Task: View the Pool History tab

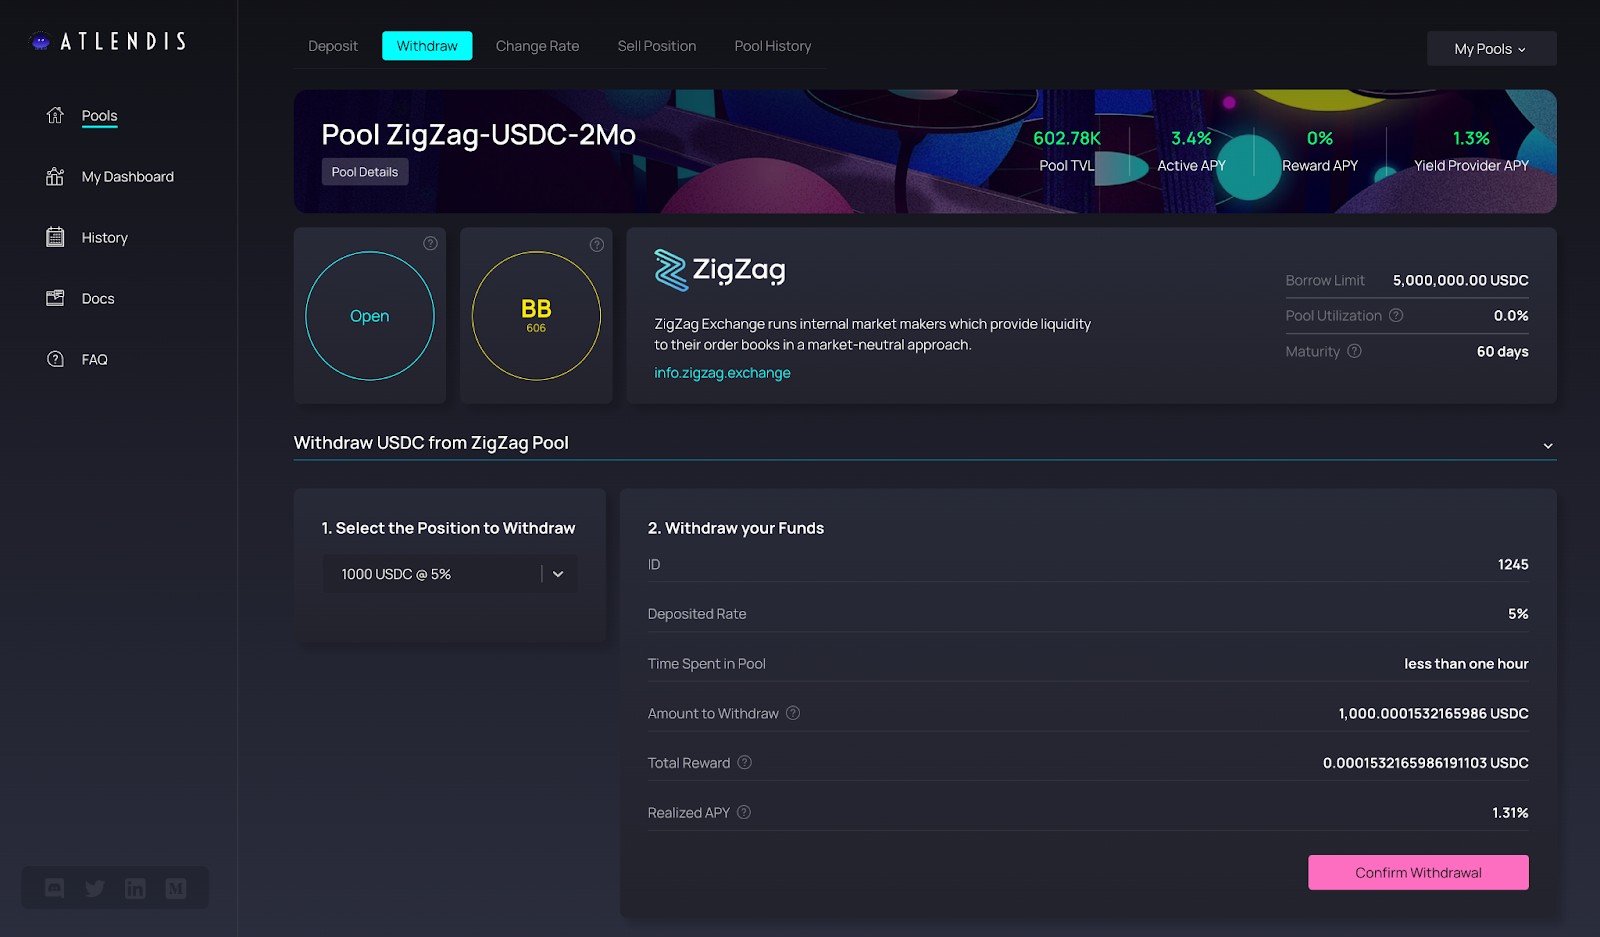Action: point(773,46)
